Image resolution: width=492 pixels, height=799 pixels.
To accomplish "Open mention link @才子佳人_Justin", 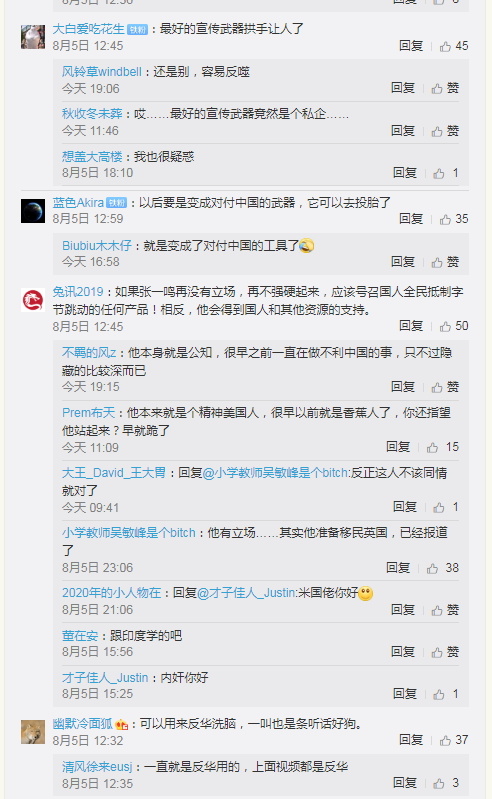I will pos(246,593).
